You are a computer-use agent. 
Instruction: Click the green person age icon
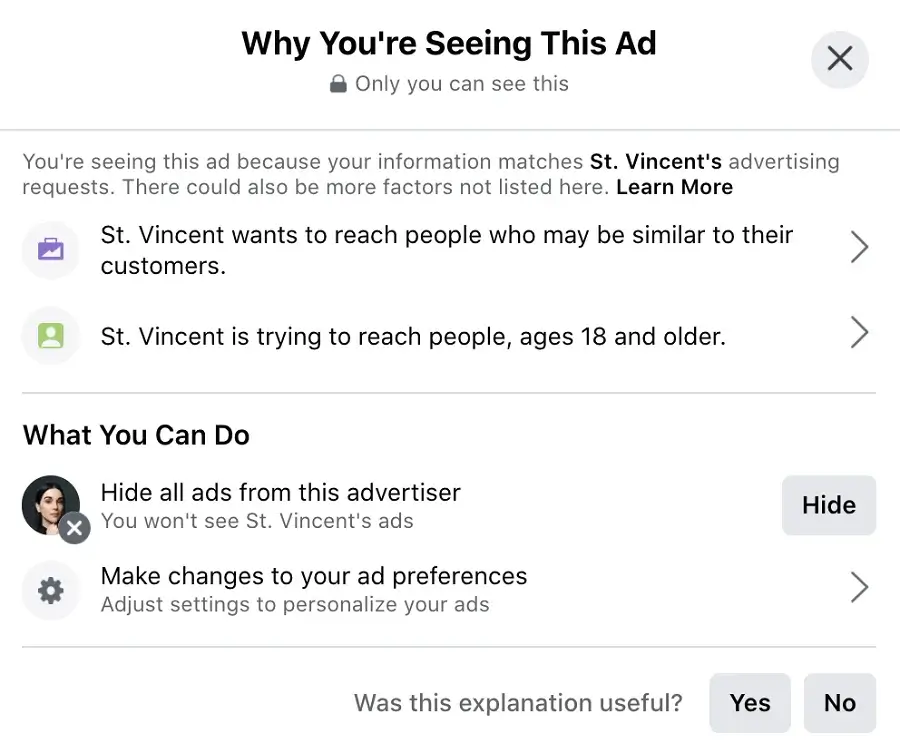coord(50,335)
